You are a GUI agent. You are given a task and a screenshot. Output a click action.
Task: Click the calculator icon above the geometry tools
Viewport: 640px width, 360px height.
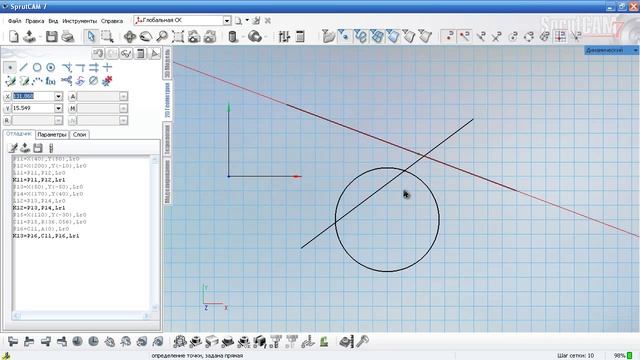(140, 53)
